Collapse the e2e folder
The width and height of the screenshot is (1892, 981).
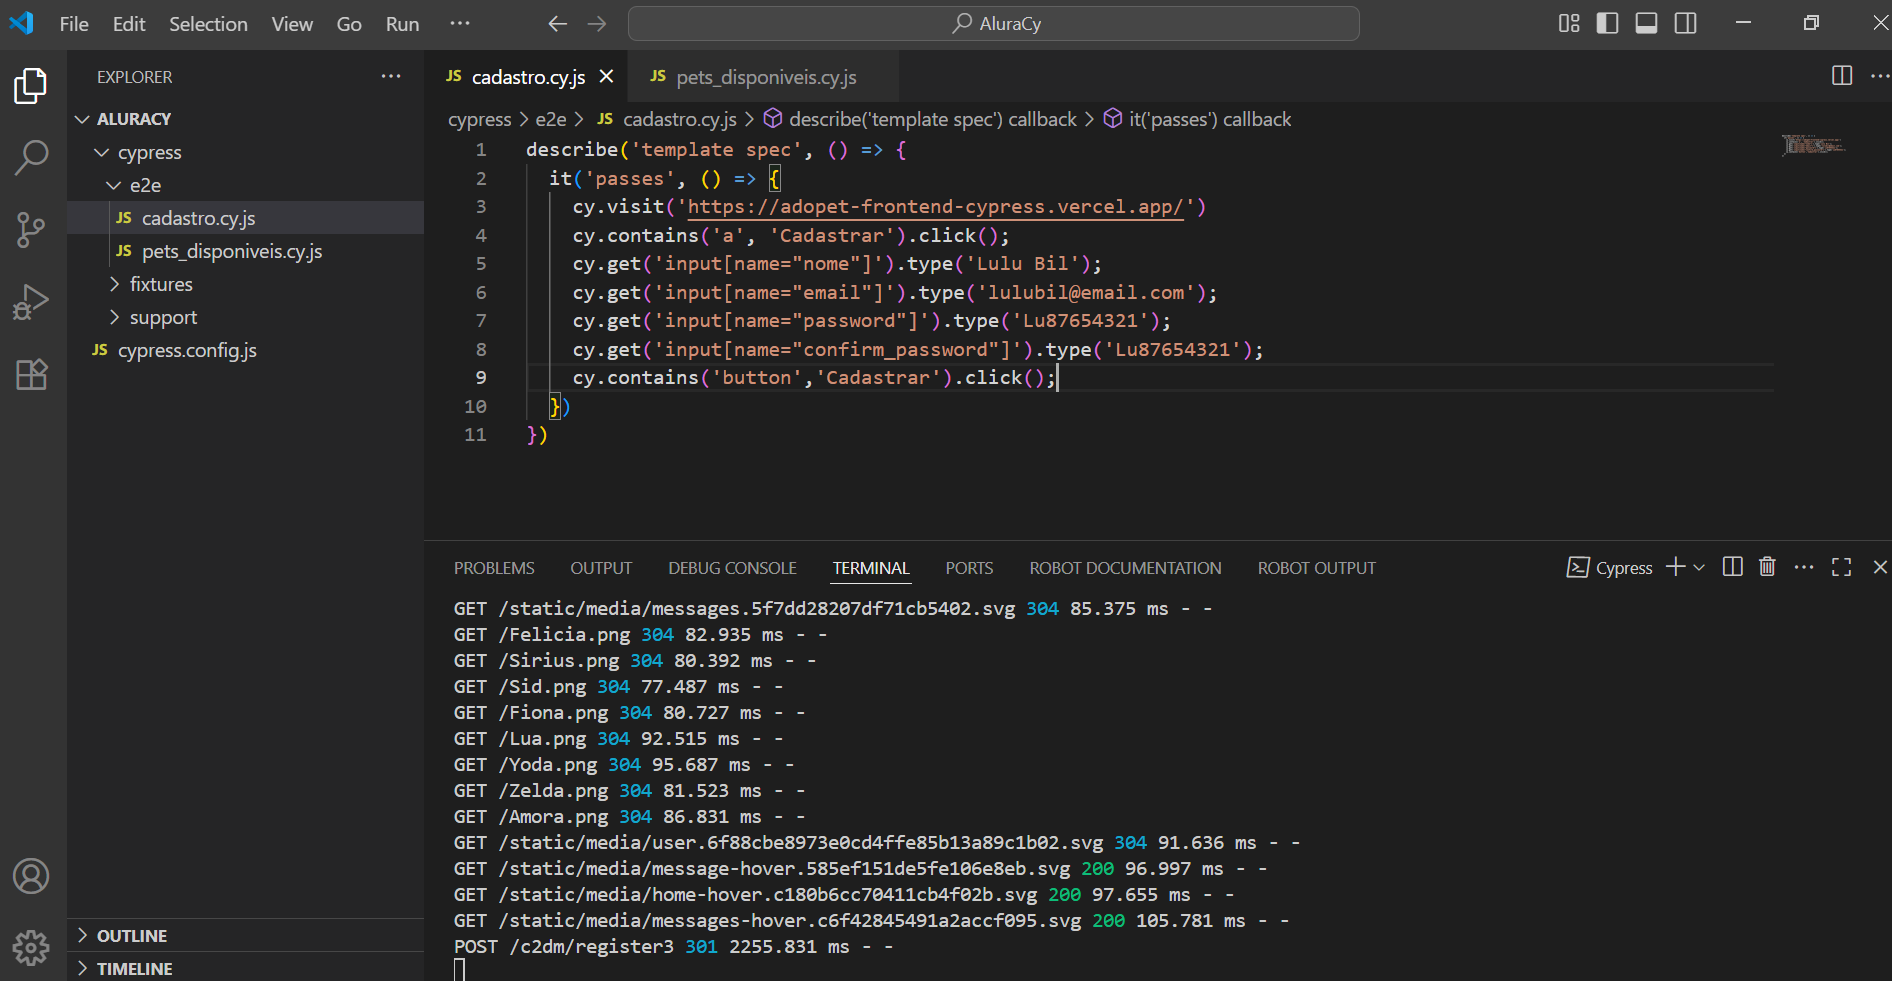pos(246,185)
